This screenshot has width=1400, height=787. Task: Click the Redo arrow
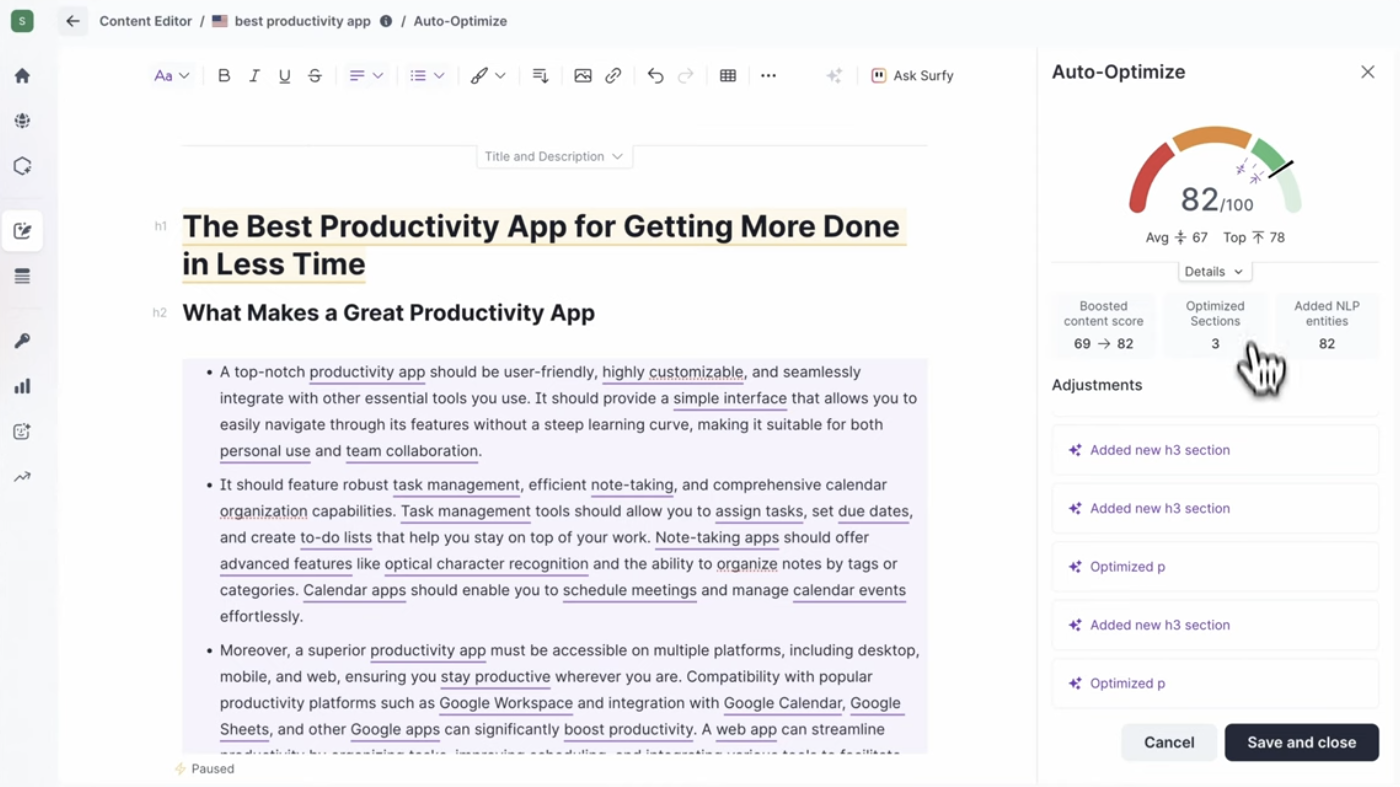coord(686,76)
